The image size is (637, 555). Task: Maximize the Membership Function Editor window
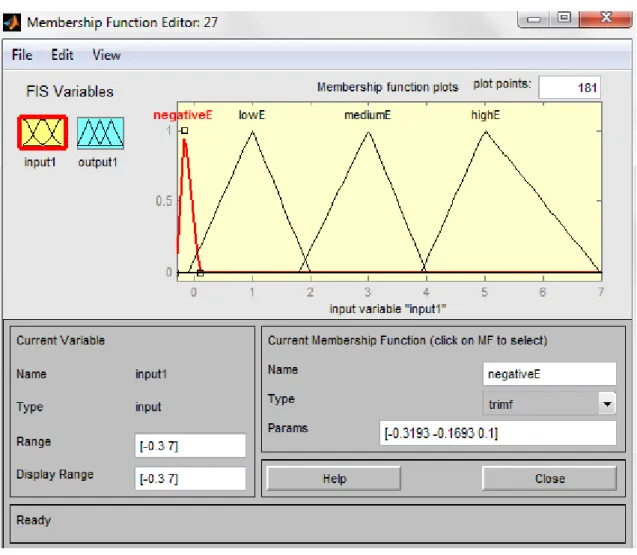[x=564, y=18]
